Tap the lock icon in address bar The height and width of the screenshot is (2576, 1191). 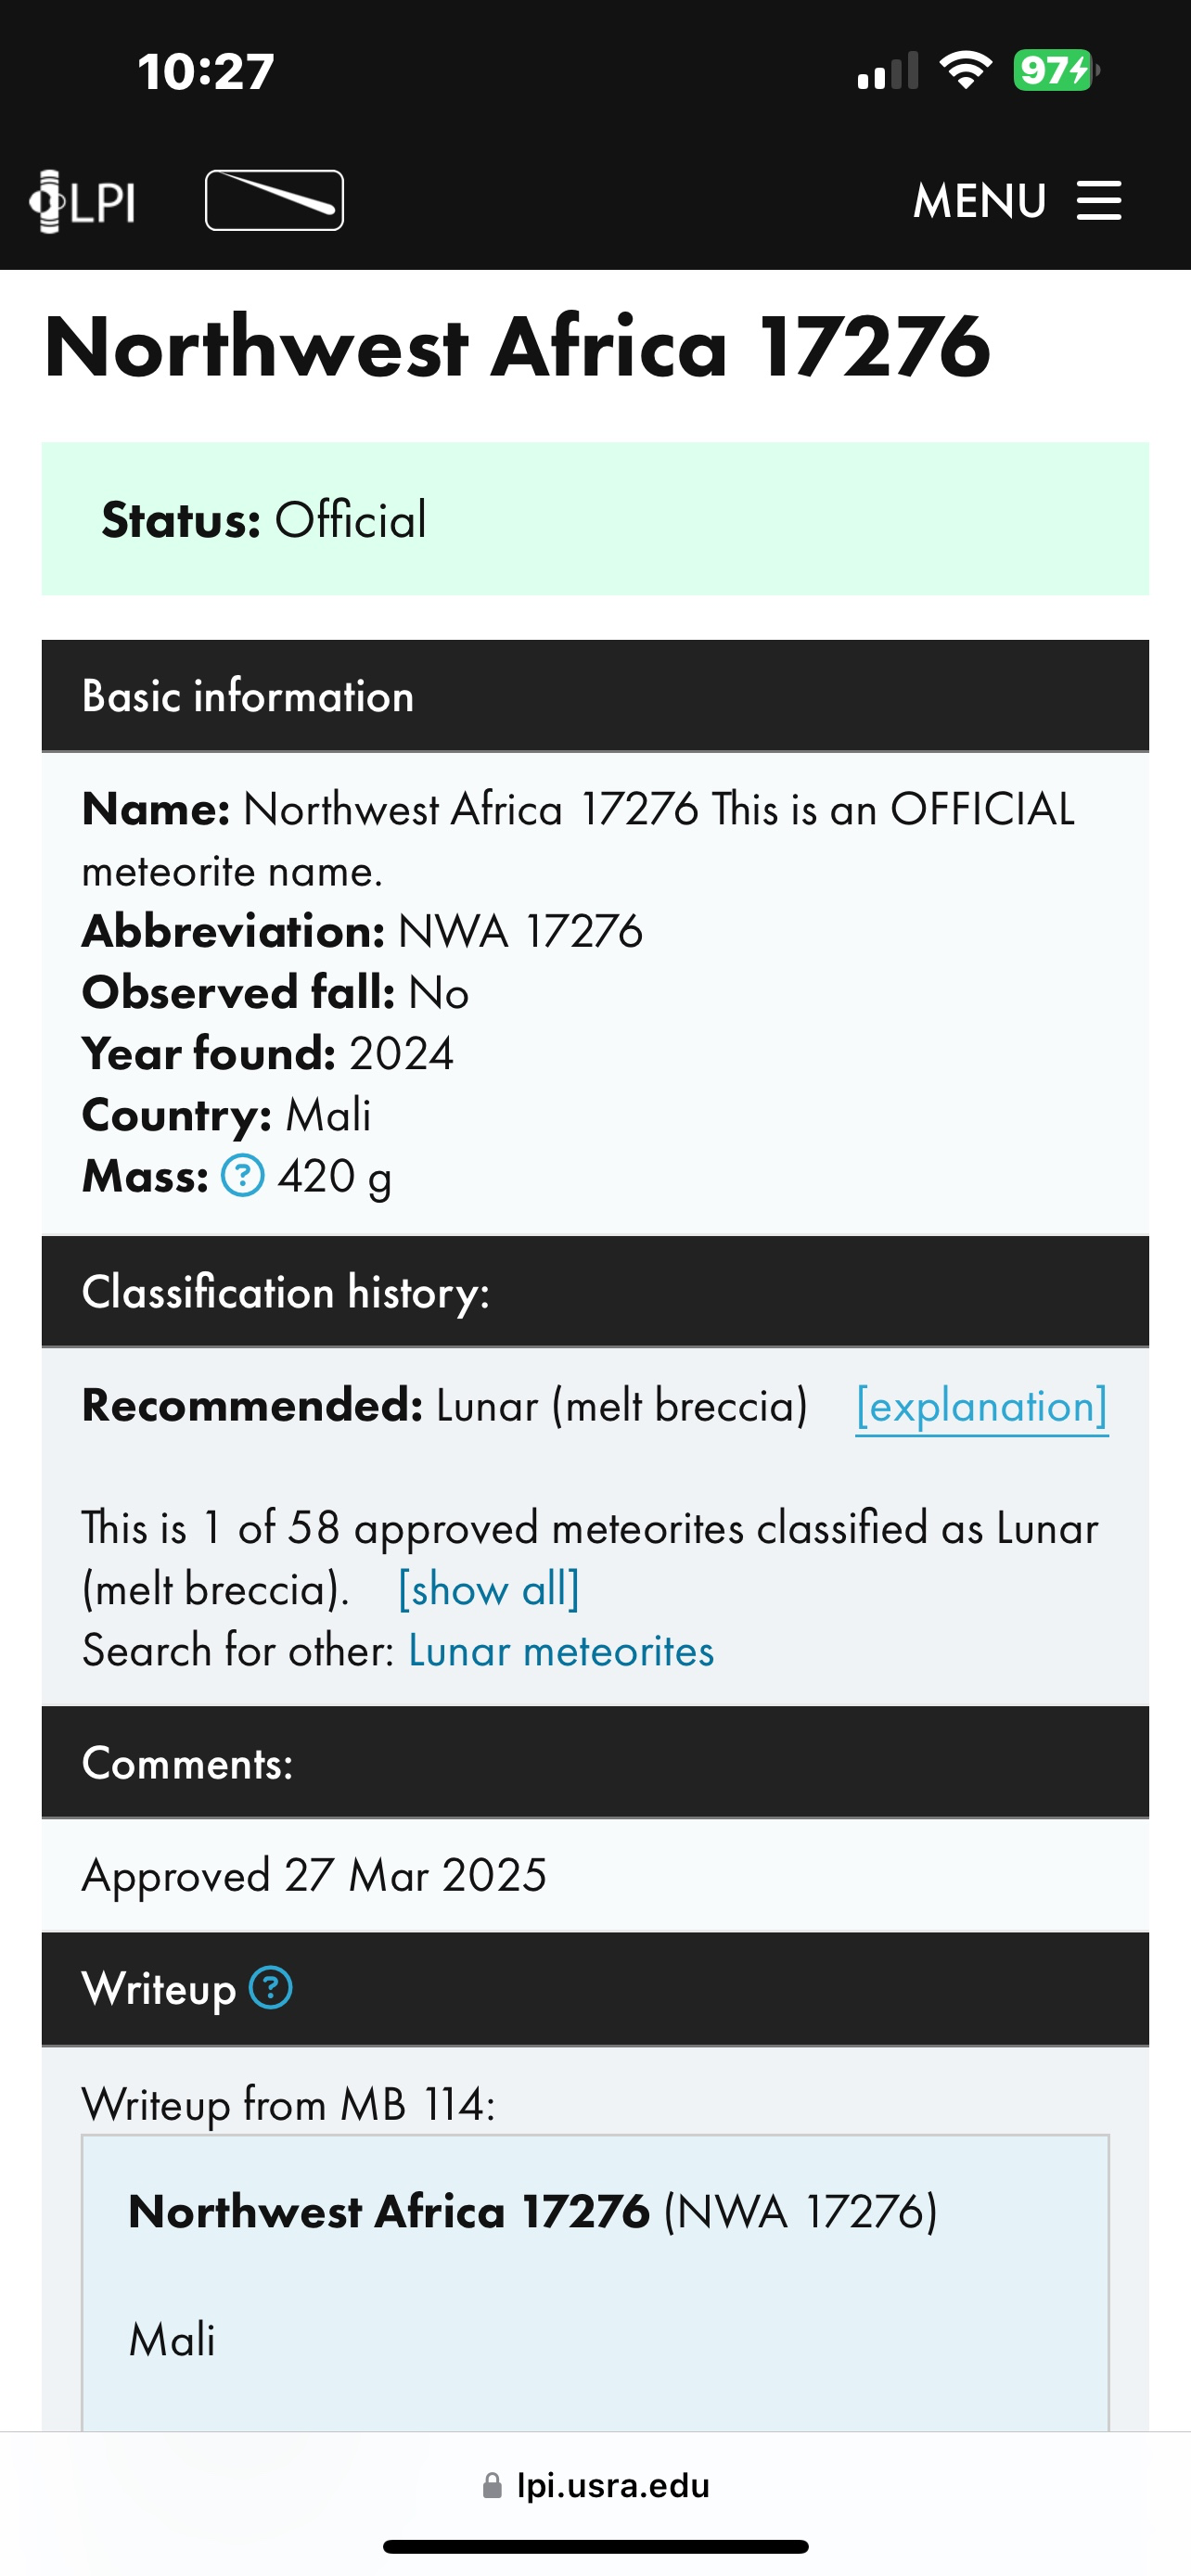(492, 2485)
